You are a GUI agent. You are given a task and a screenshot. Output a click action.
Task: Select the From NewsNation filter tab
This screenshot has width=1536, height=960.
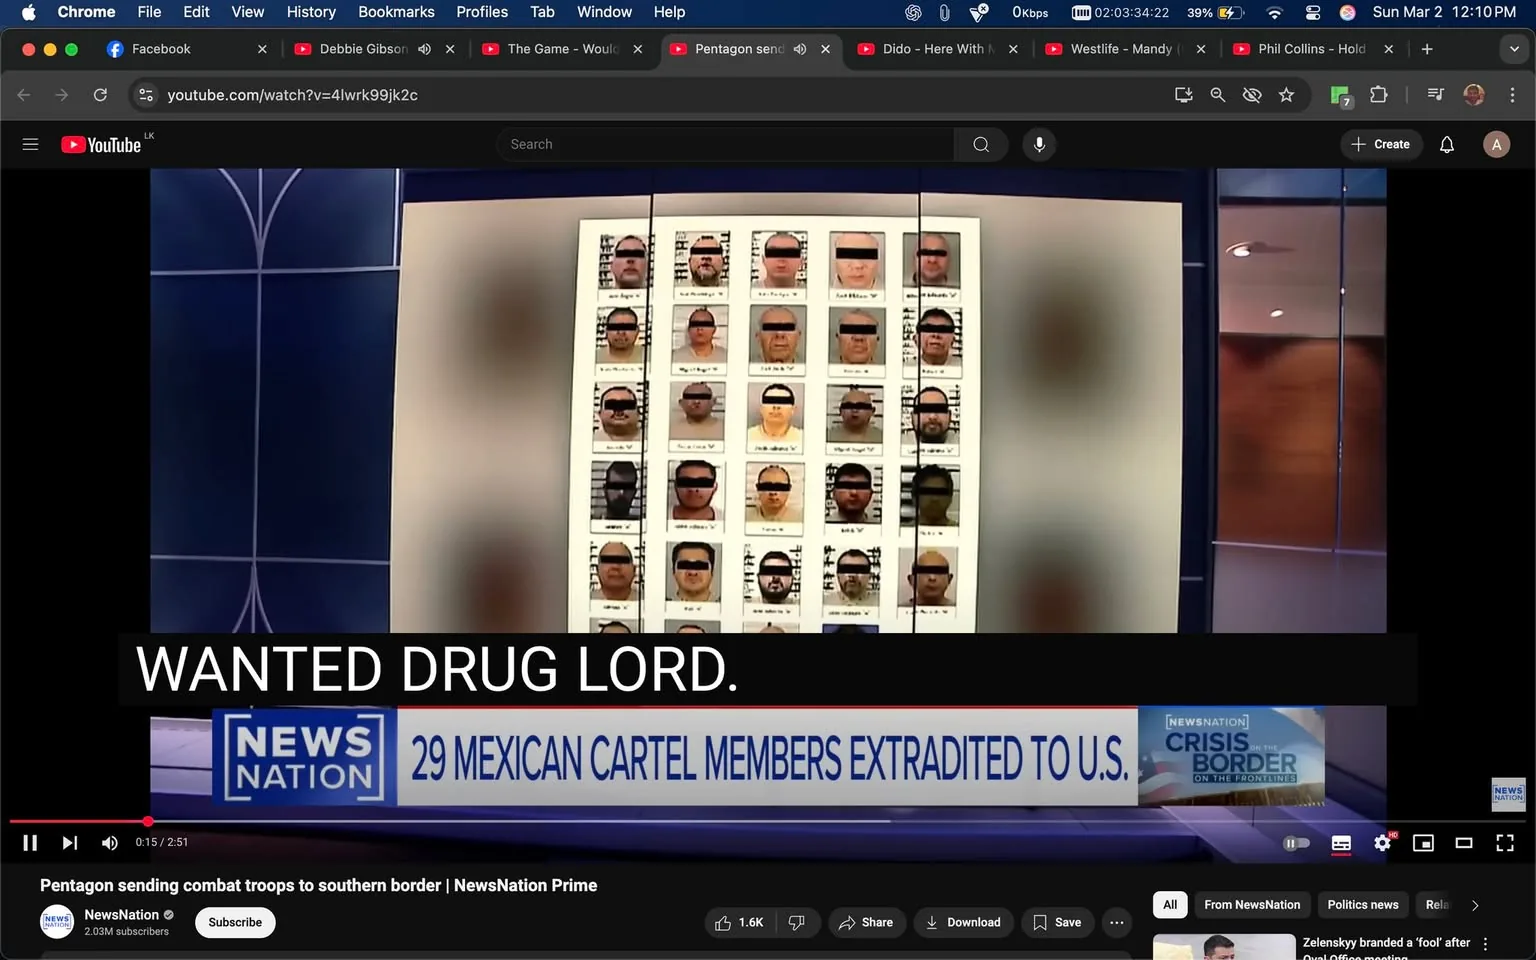point(1251,904)
